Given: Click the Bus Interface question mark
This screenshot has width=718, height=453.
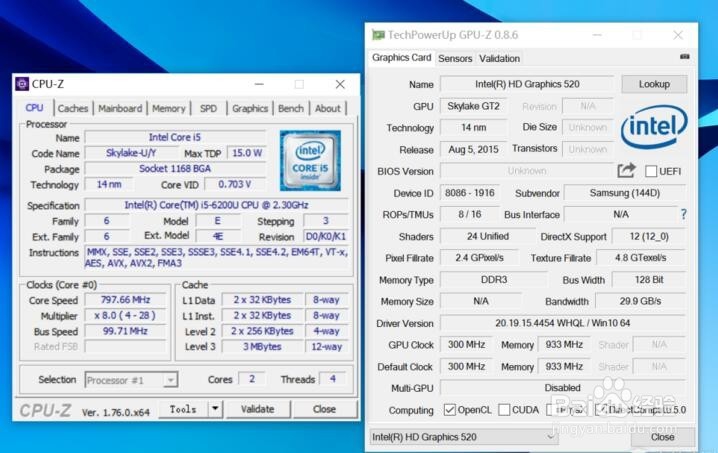Looking at the screenshot, I should pos(683,214).
